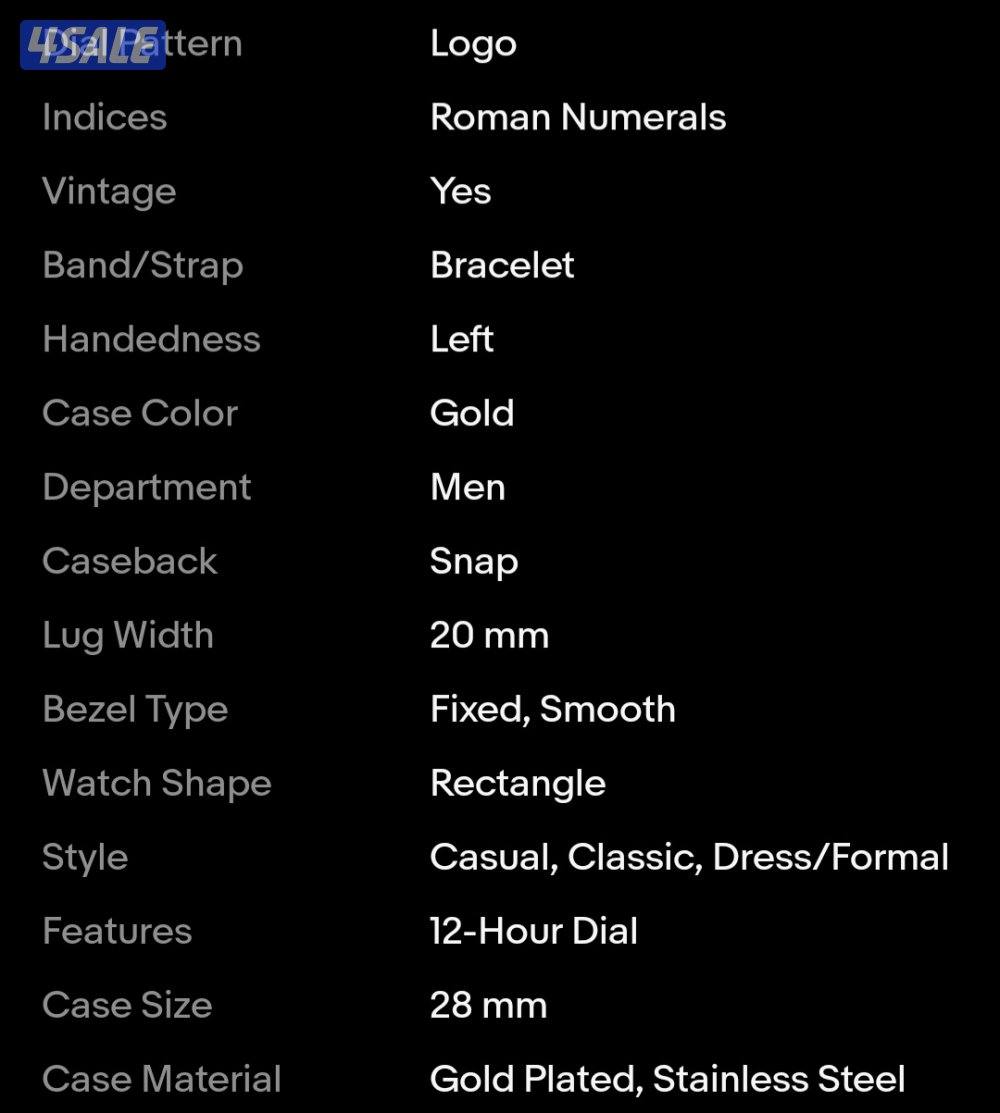Click the "20 mm" lug width value

489,635
